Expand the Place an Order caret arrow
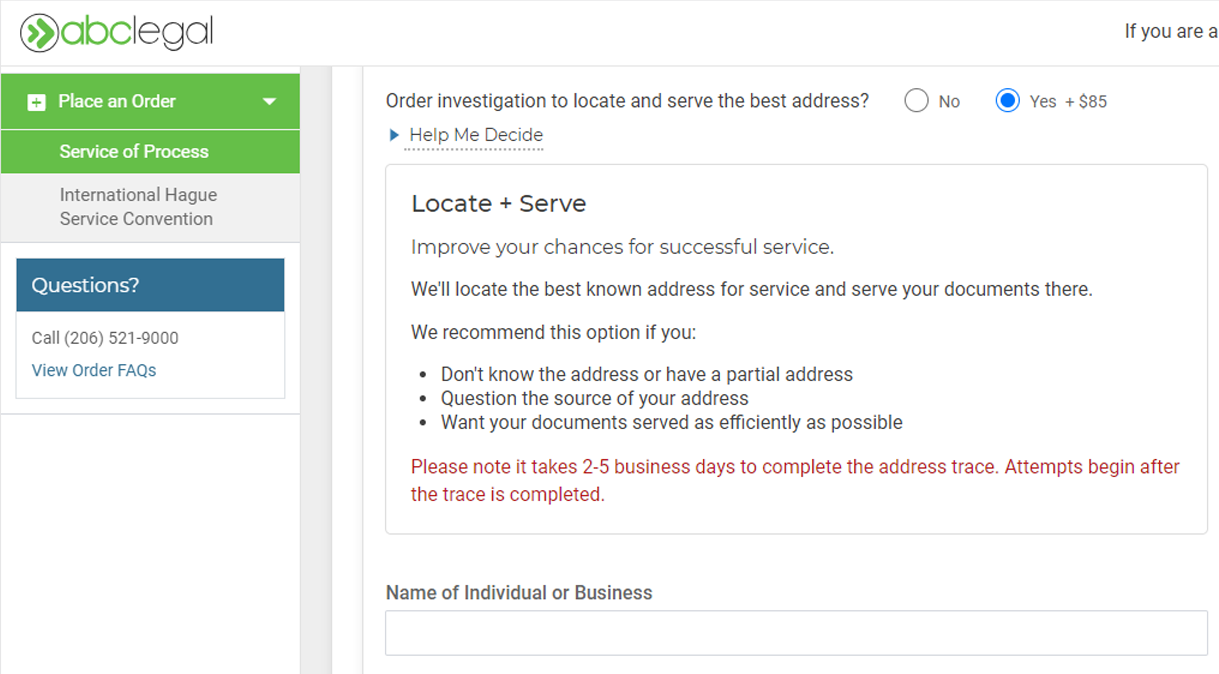Image resolution: width=1219 pixels, height=674 pixels. [269, 102]
